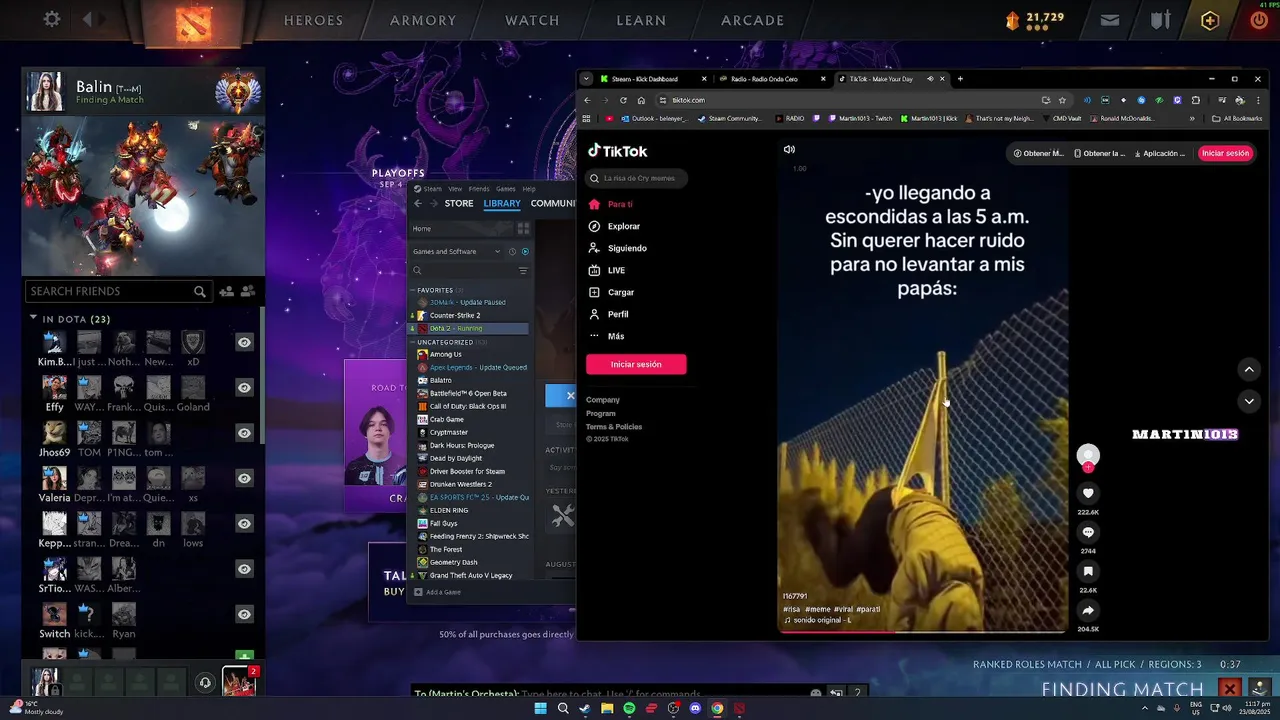Bookmark the TikTok video
The height and width of the screenshot is (720, 1280).
click(1088, 571)
